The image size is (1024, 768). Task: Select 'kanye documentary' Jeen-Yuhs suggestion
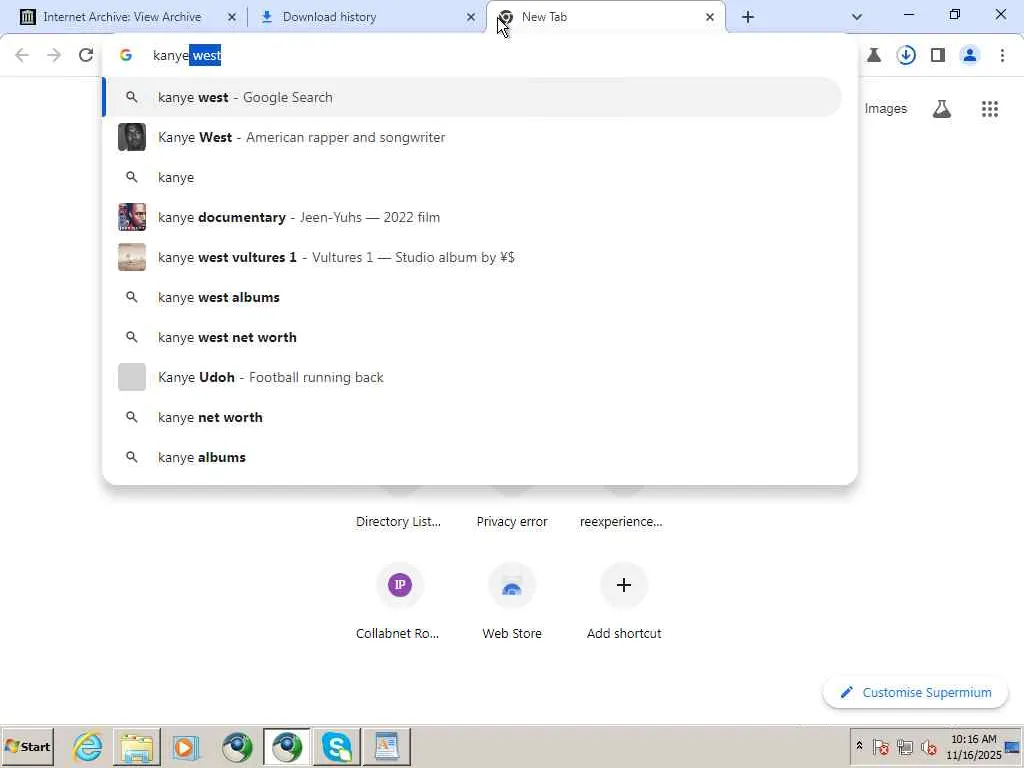pos(472,217)
